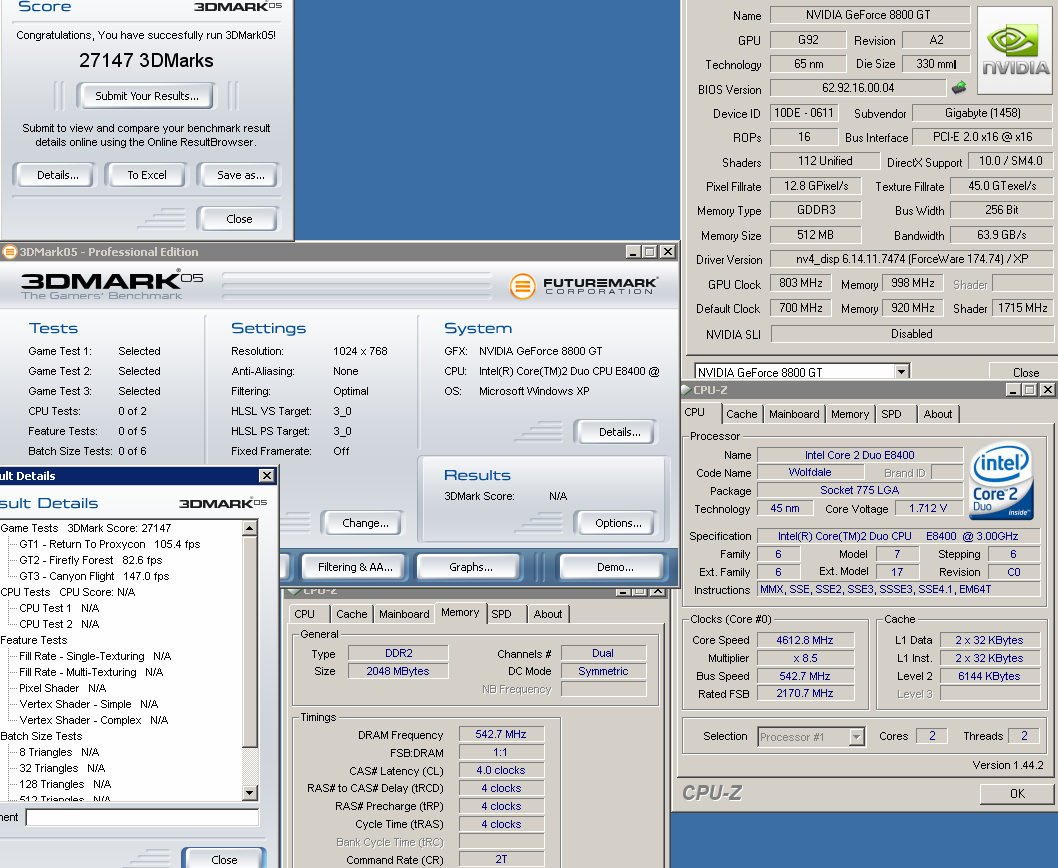Select CPU Test 1 tree row

pos(59,608)
